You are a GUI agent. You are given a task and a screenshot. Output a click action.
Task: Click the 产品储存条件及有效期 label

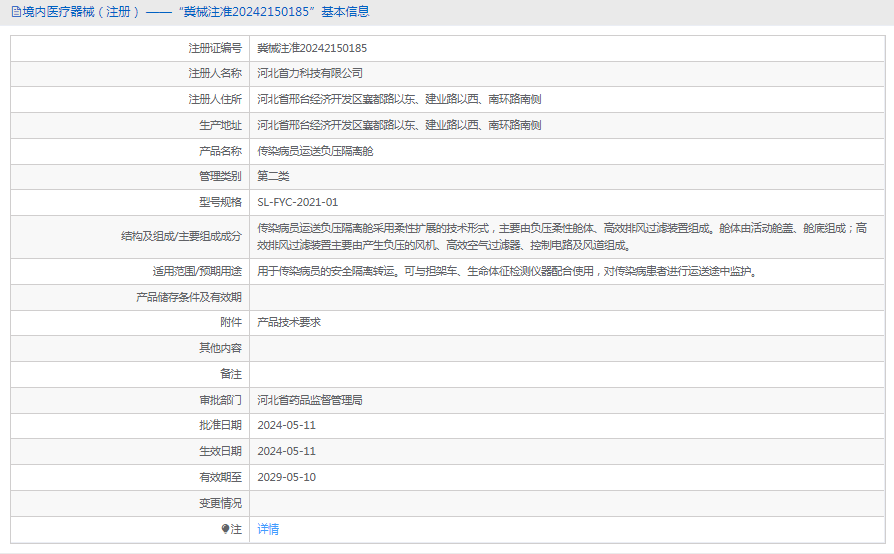pyautogui.click(x=189, y=297)
